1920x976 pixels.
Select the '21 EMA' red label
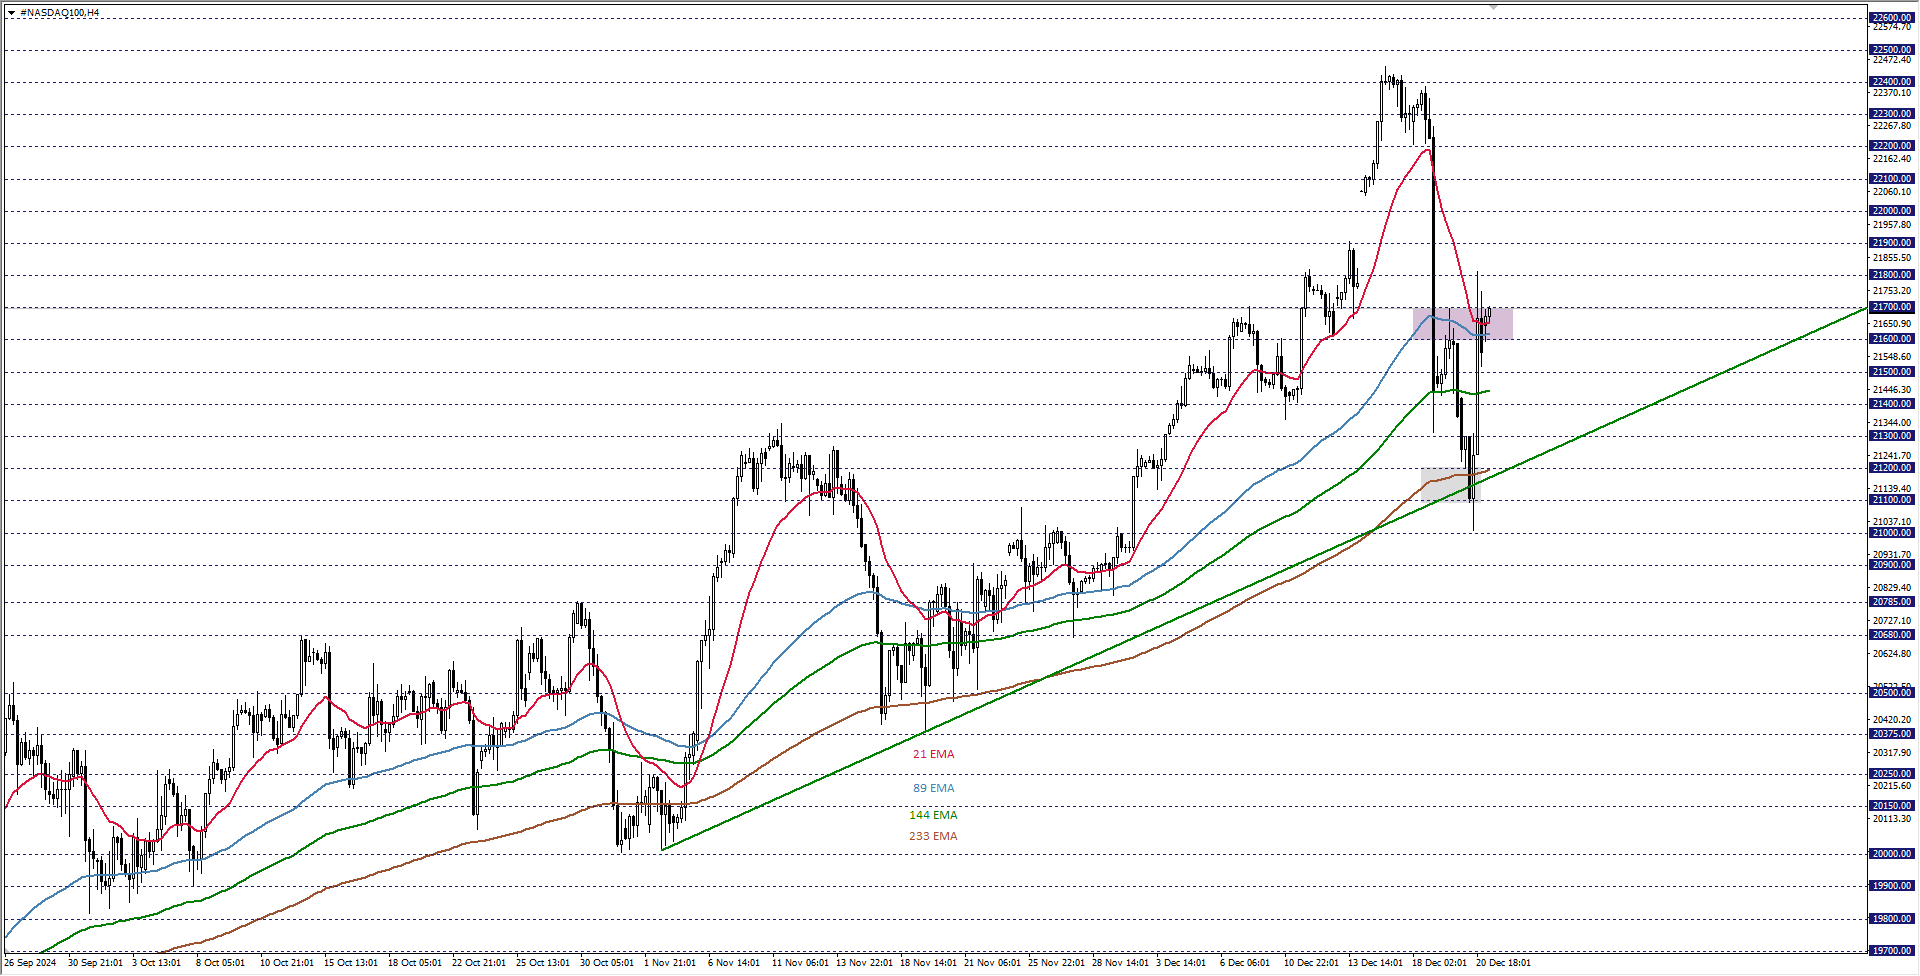pos(933,754)
